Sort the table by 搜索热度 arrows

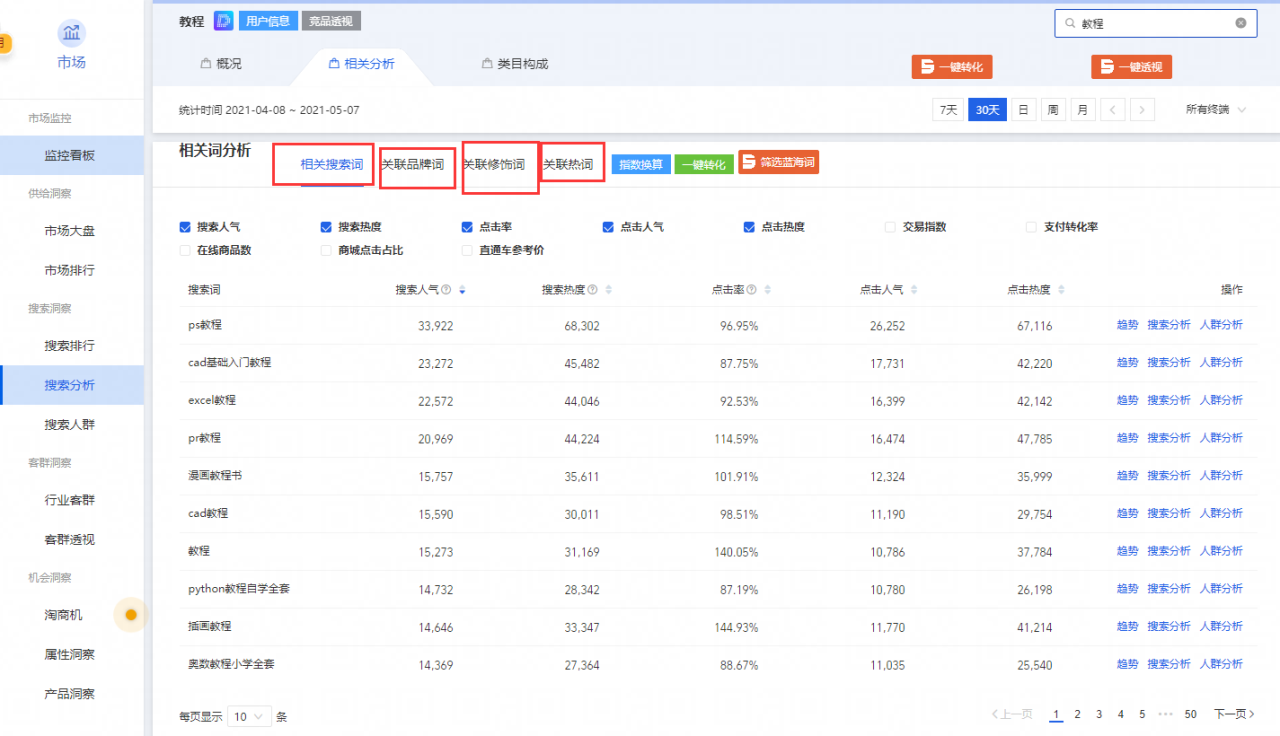coord(609,290)
